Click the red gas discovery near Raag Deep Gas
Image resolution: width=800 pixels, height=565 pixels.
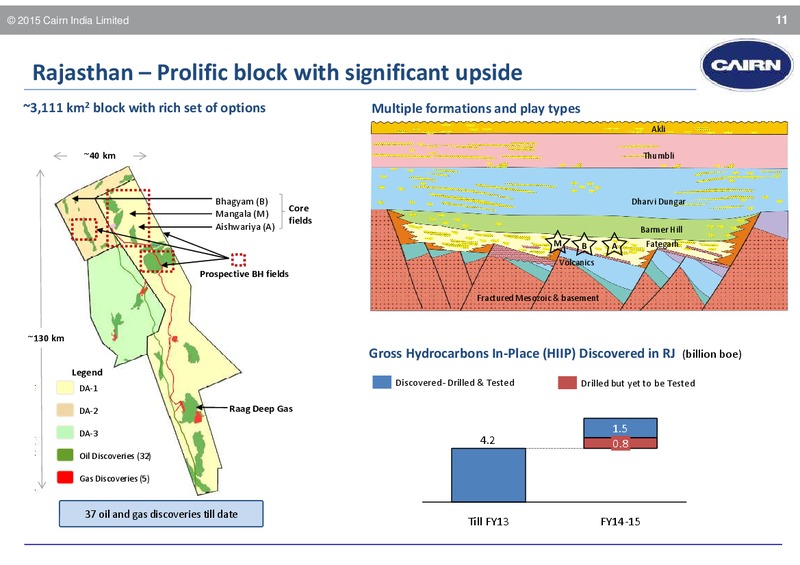[197, 417]
